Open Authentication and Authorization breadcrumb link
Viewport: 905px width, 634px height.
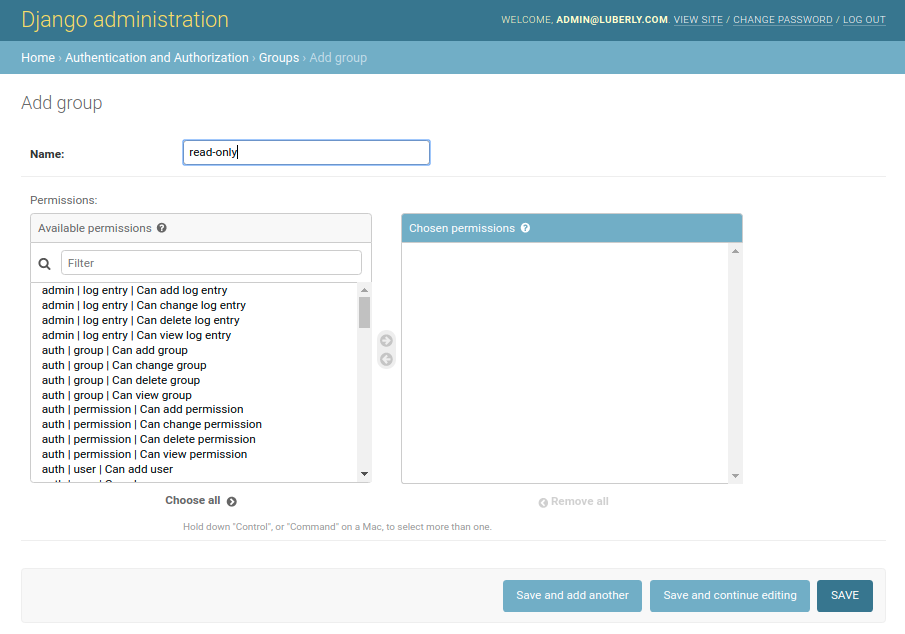click(x=156, y=57)
